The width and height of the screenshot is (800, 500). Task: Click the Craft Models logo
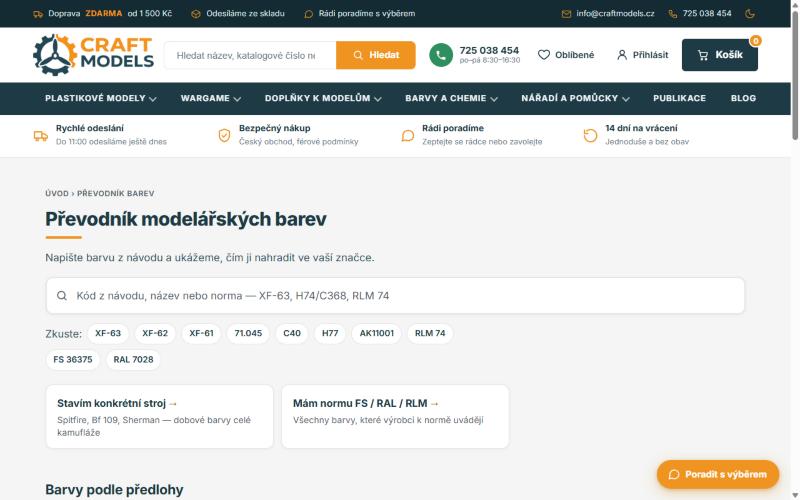tap(93, 55)
